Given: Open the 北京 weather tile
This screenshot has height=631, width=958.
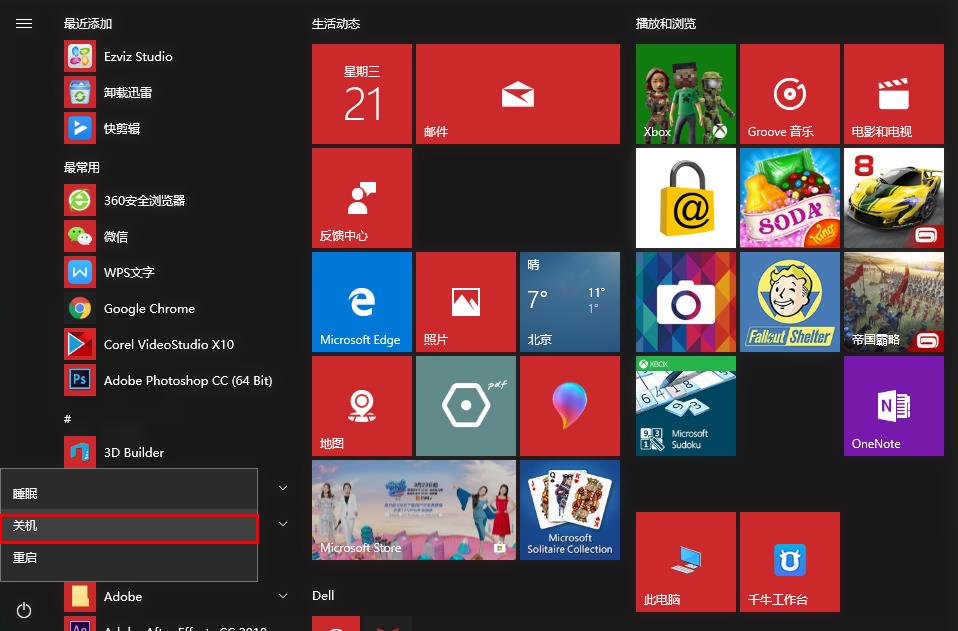Looking at the screenshot, I should click(569, 301).
